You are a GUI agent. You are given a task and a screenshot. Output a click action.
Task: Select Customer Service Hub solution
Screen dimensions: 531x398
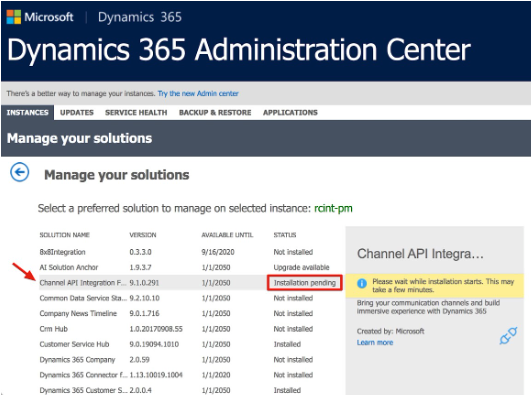pyautogui.click(x=191, y=344)
